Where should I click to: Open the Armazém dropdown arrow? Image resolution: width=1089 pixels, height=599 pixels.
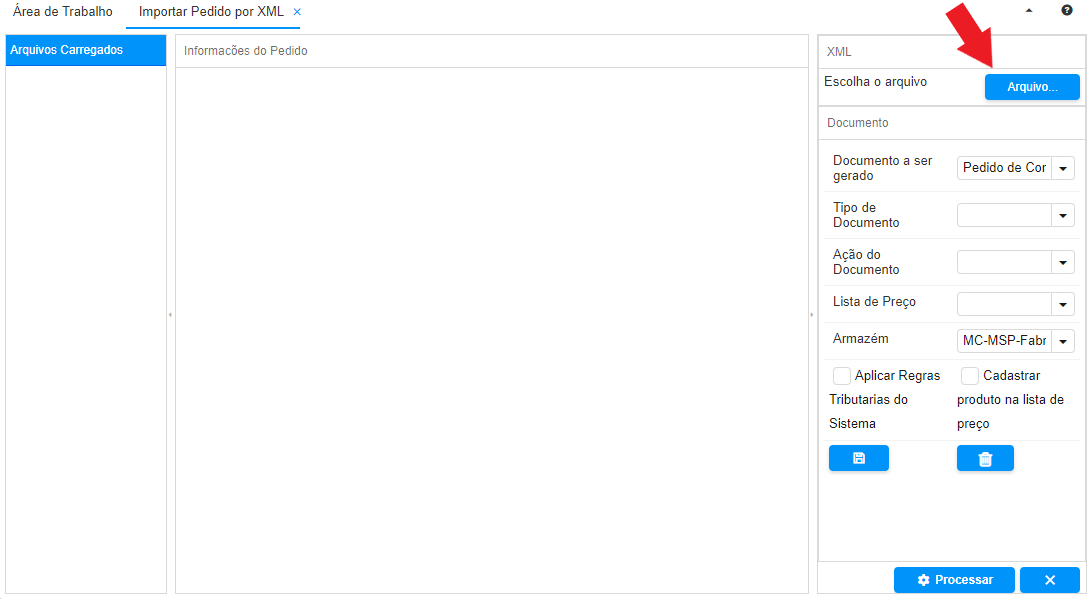point(1063,341)
